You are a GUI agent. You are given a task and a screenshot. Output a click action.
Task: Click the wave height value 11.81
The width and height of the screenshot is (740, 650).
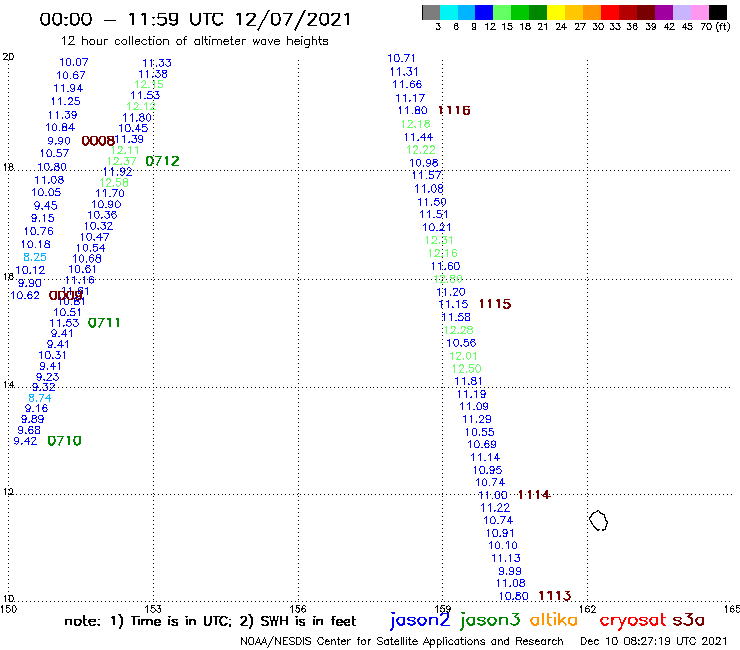468,381
